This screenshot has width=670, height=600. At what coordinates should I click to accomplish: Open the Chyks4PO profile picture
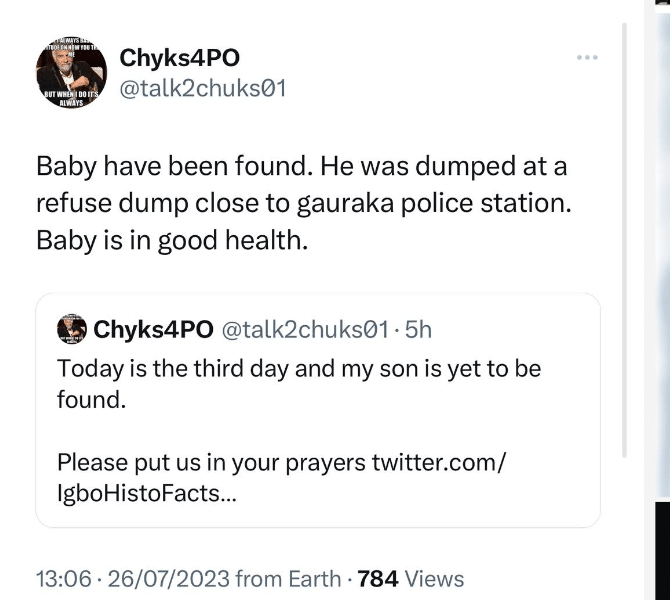(72, 73)
